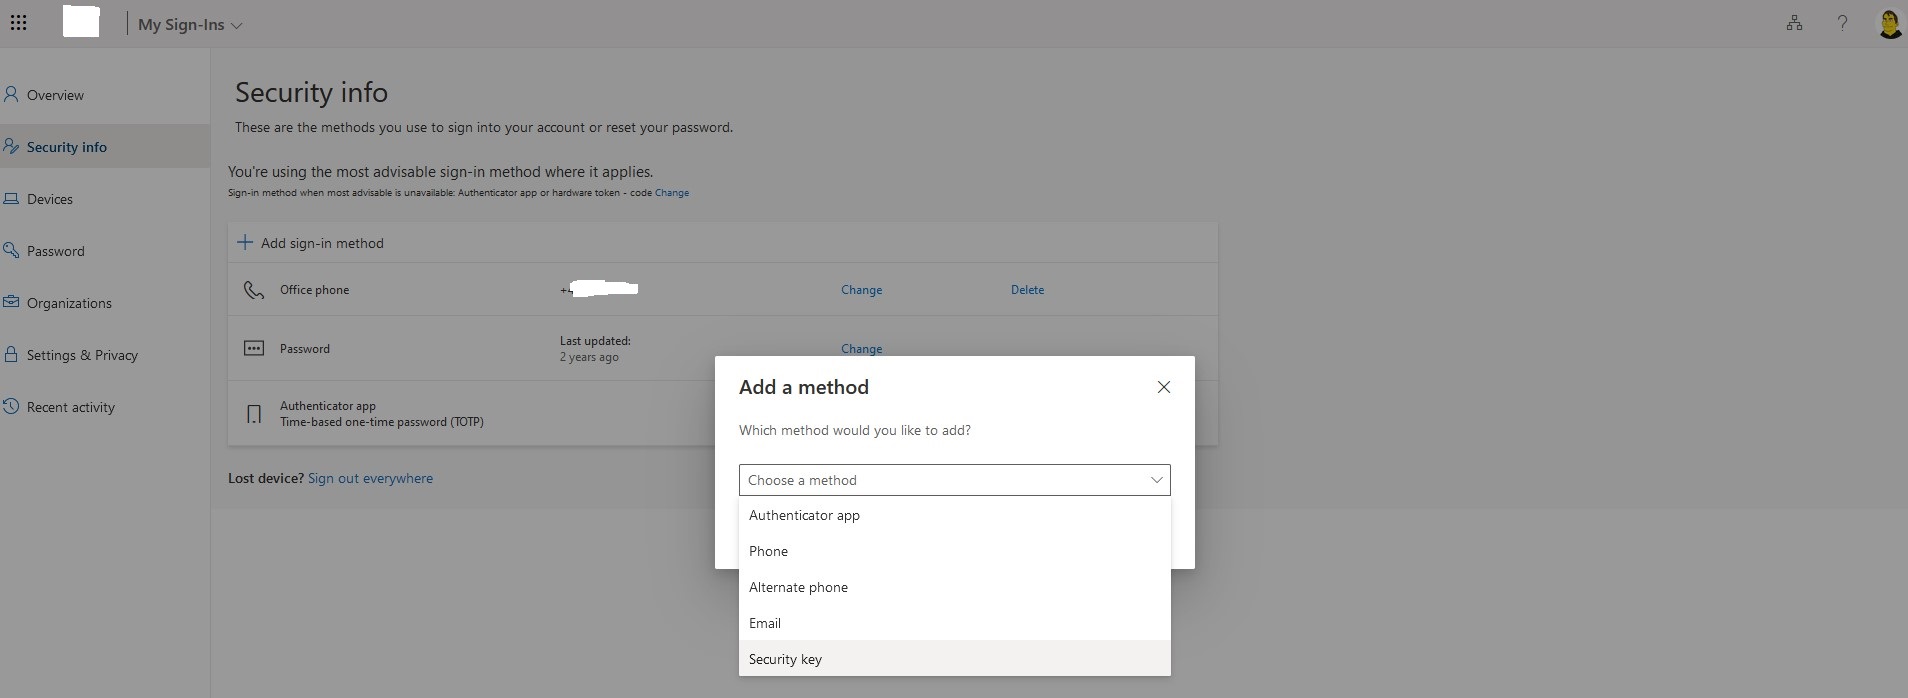Collapse the Choose a method combo box
The height and width of the screenshot is (698, 1908).
coord(1156,480)
